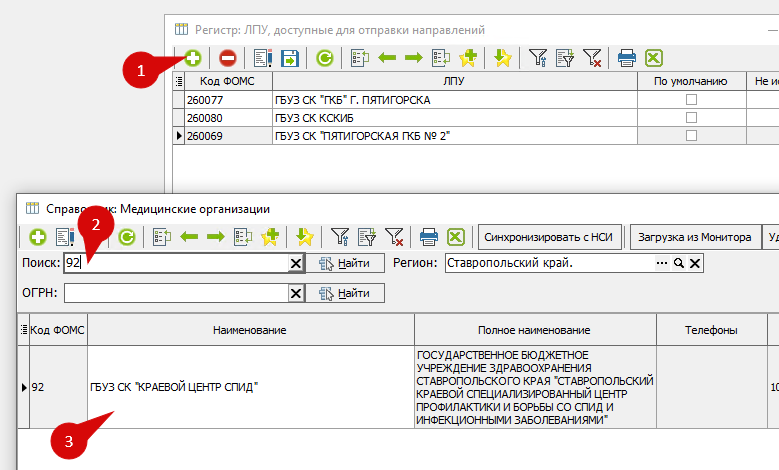Open the column selector in the ЛПУ register grid
The height and width of the screenshot is (470, 779).
tap(179, 81)
